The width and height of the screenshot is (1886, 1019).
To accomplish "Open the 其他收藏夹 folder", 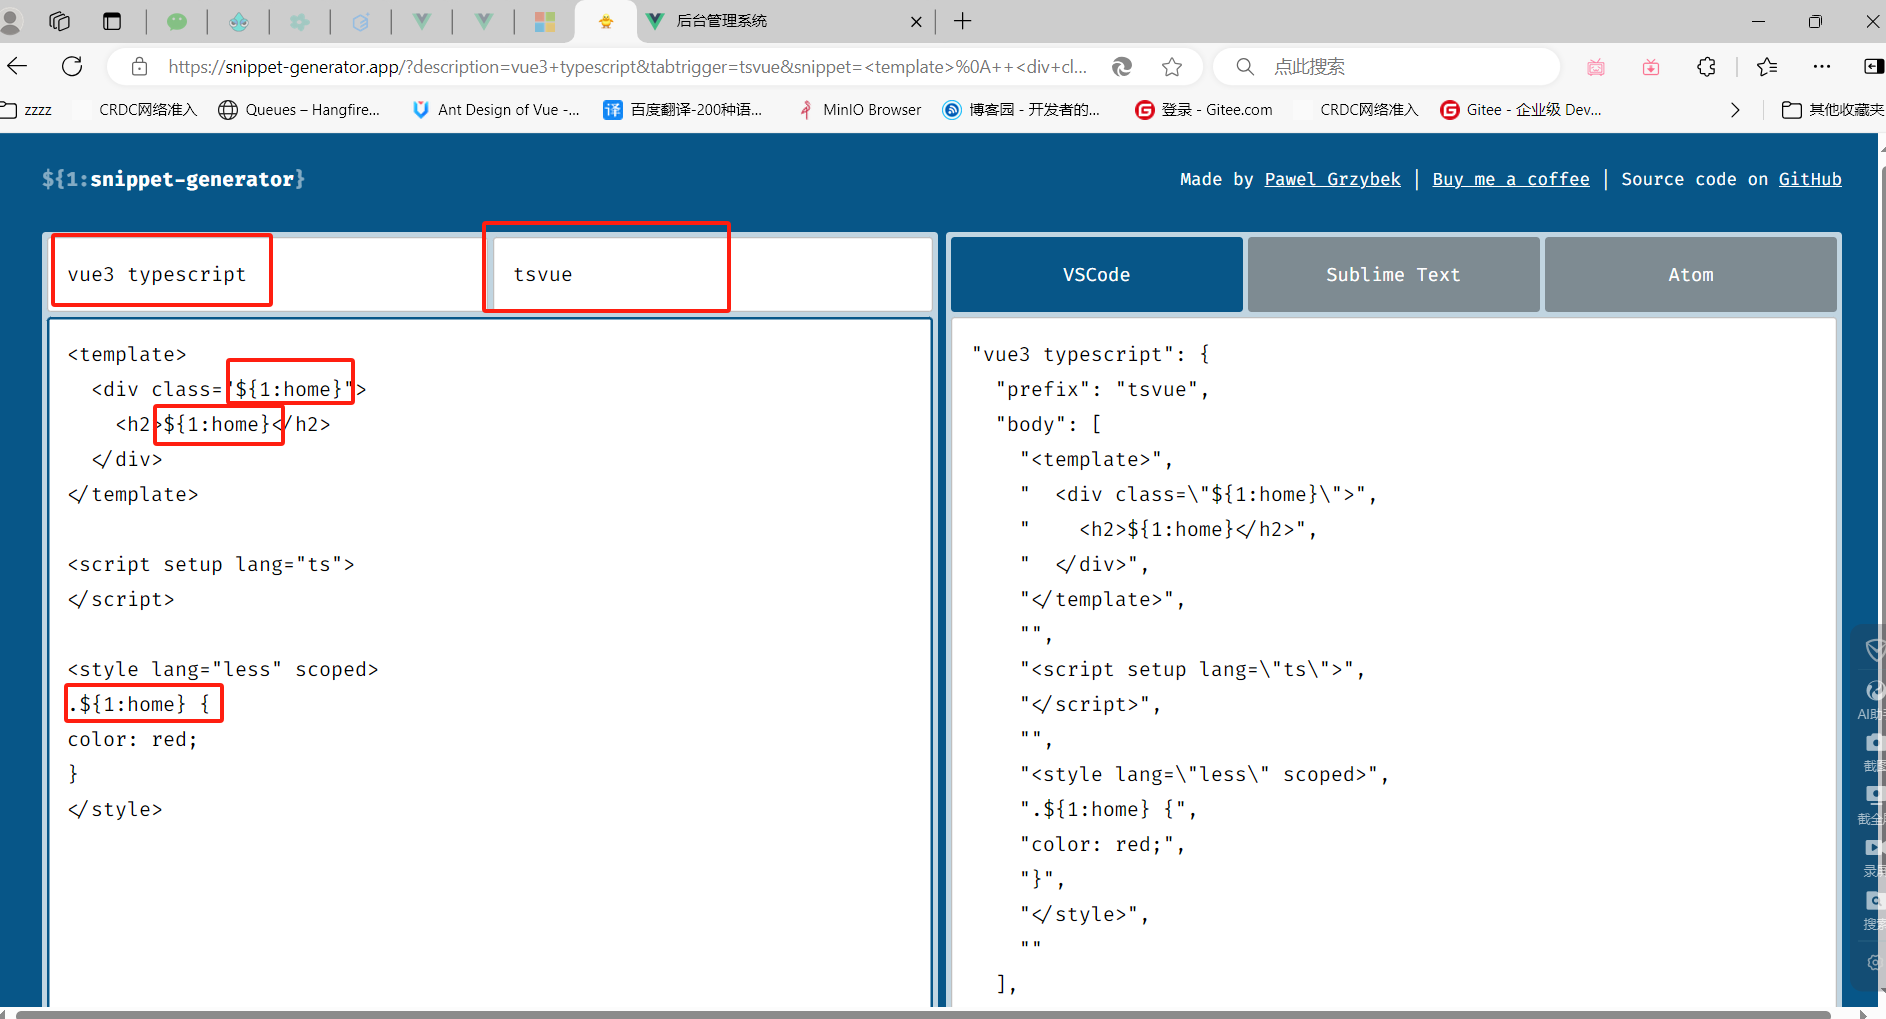I will (1833, 110).
